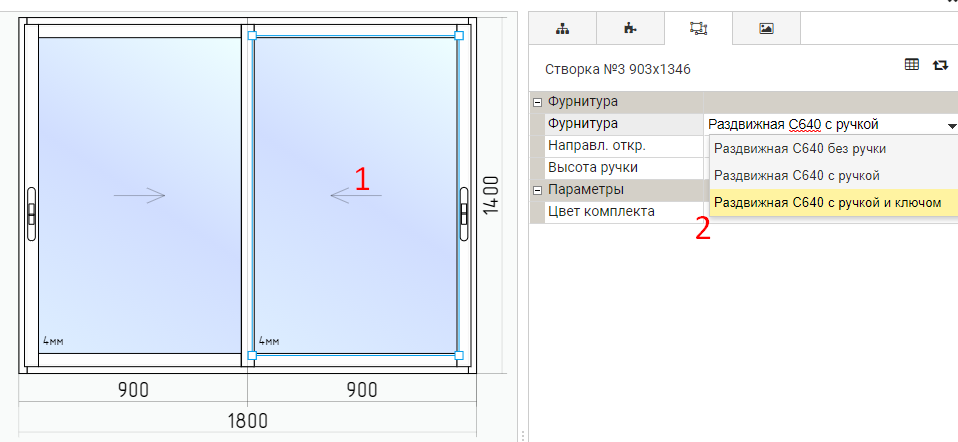Click the top-left selection handle of right sash
This screenshot has height=442, width=958.
point(252,36)
